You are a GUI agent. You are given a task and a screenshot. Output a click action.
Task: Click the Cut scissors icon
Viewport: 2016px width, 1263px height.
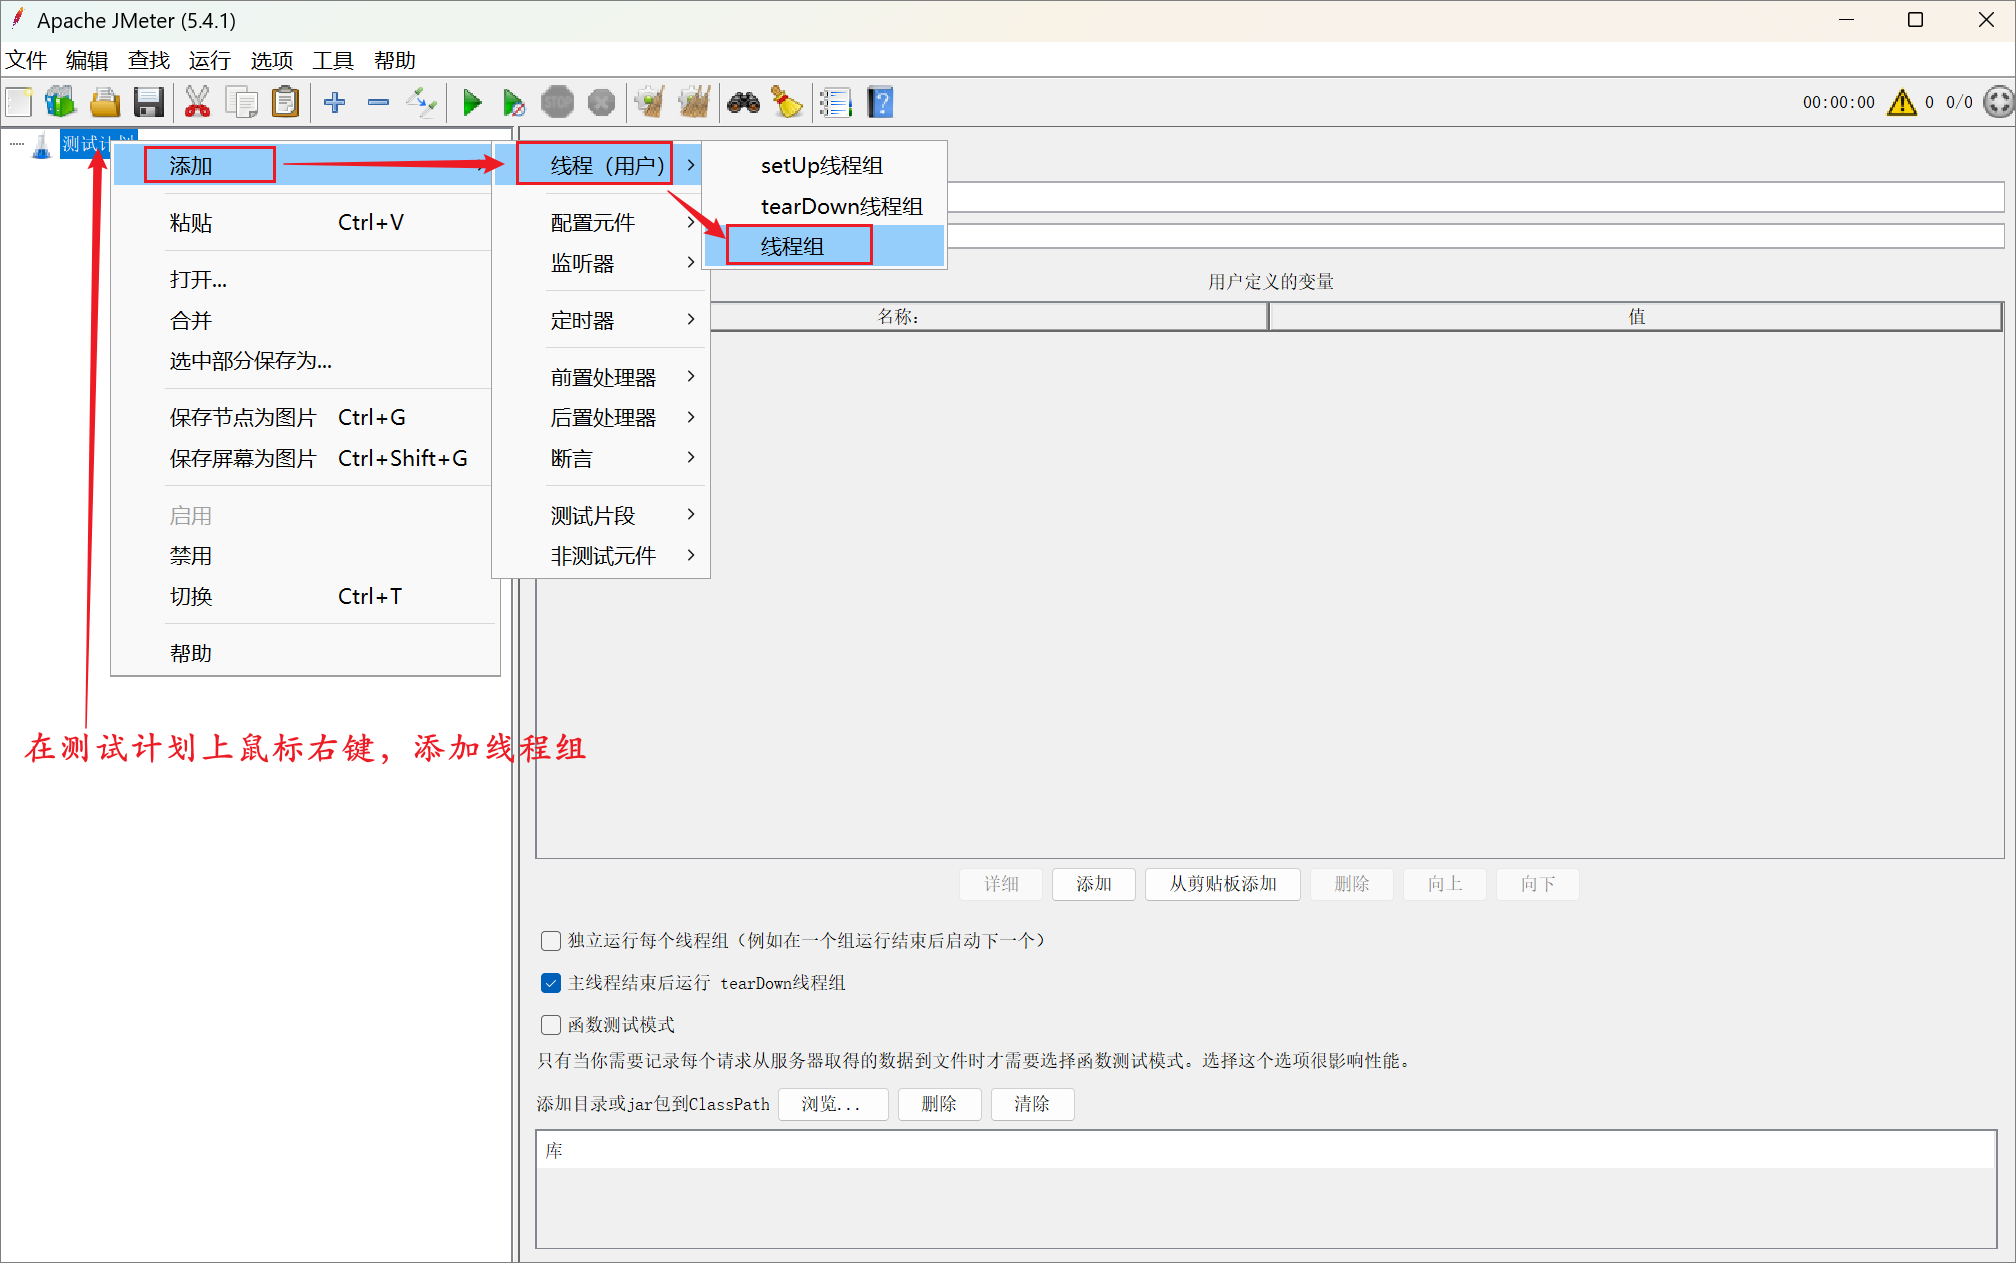point(198,102)
